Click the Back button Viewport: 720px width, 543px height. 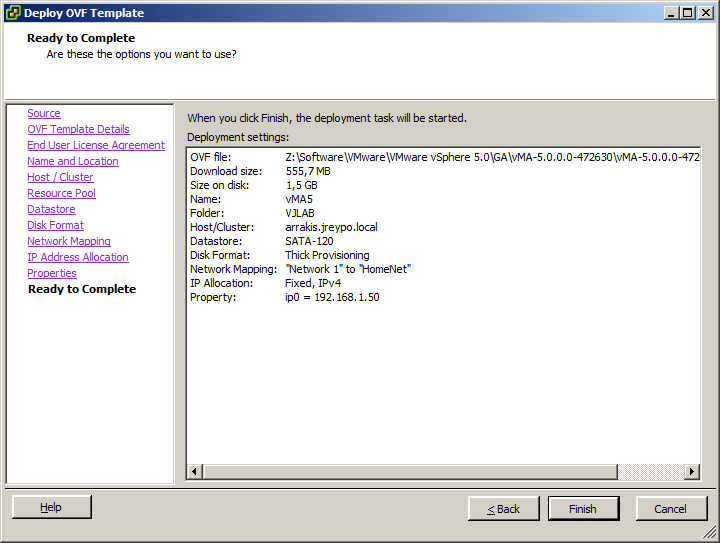point(503,508)
